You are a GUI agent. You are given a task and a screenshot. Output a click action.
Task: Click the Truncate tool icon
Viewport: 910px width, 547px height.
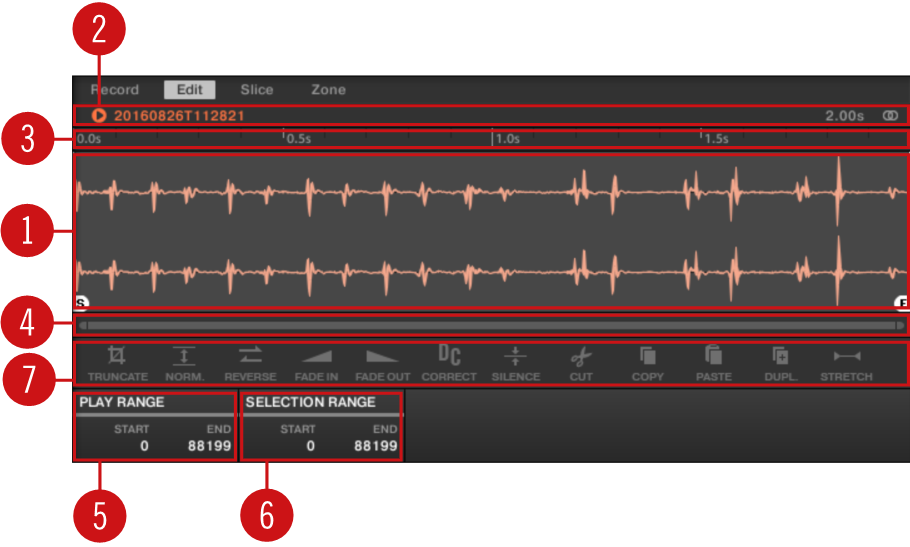pos(117,356)
